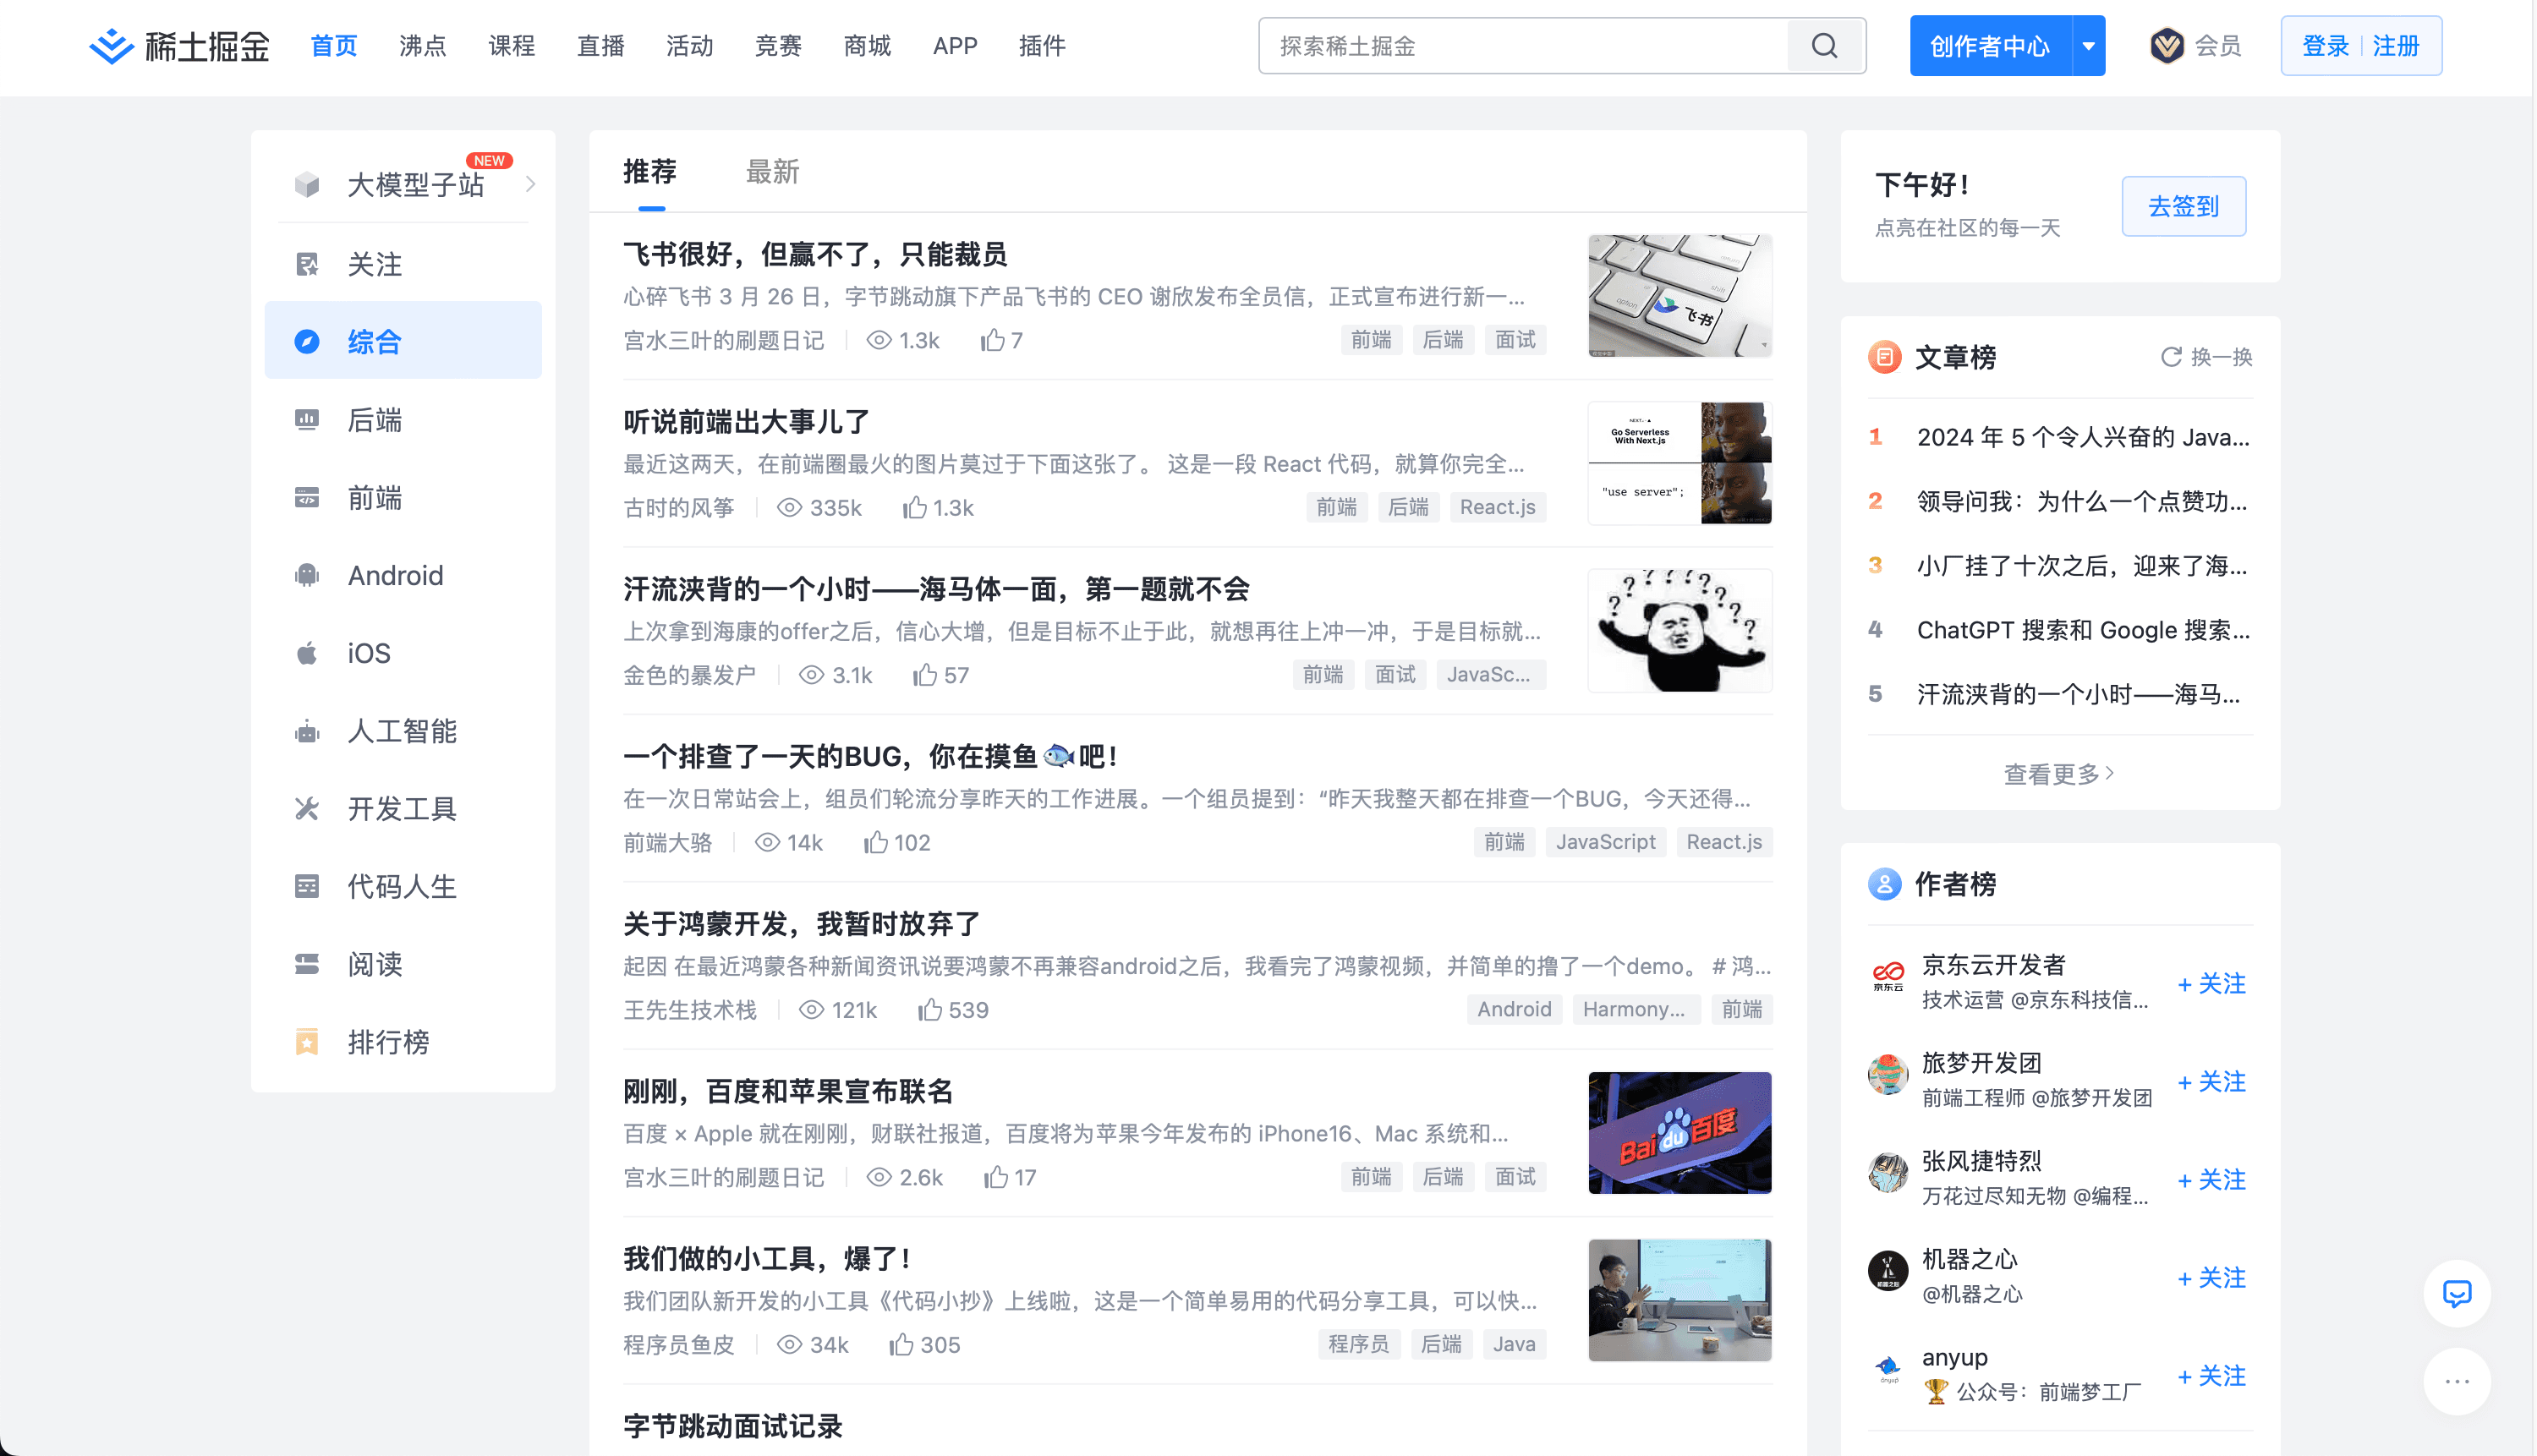Open 直播 in the top navigation
This screenshot has width=2537, height=1456.
pos(601,46)
